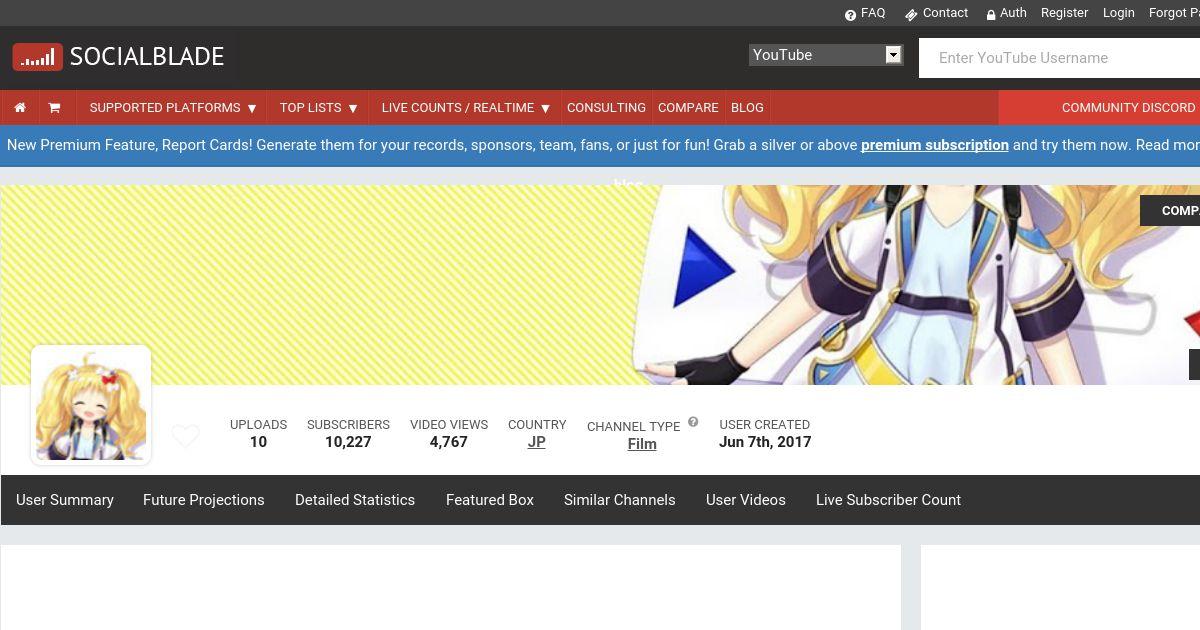Click the video views value 4,767
1200x630 pixels.
click(449, 442)
